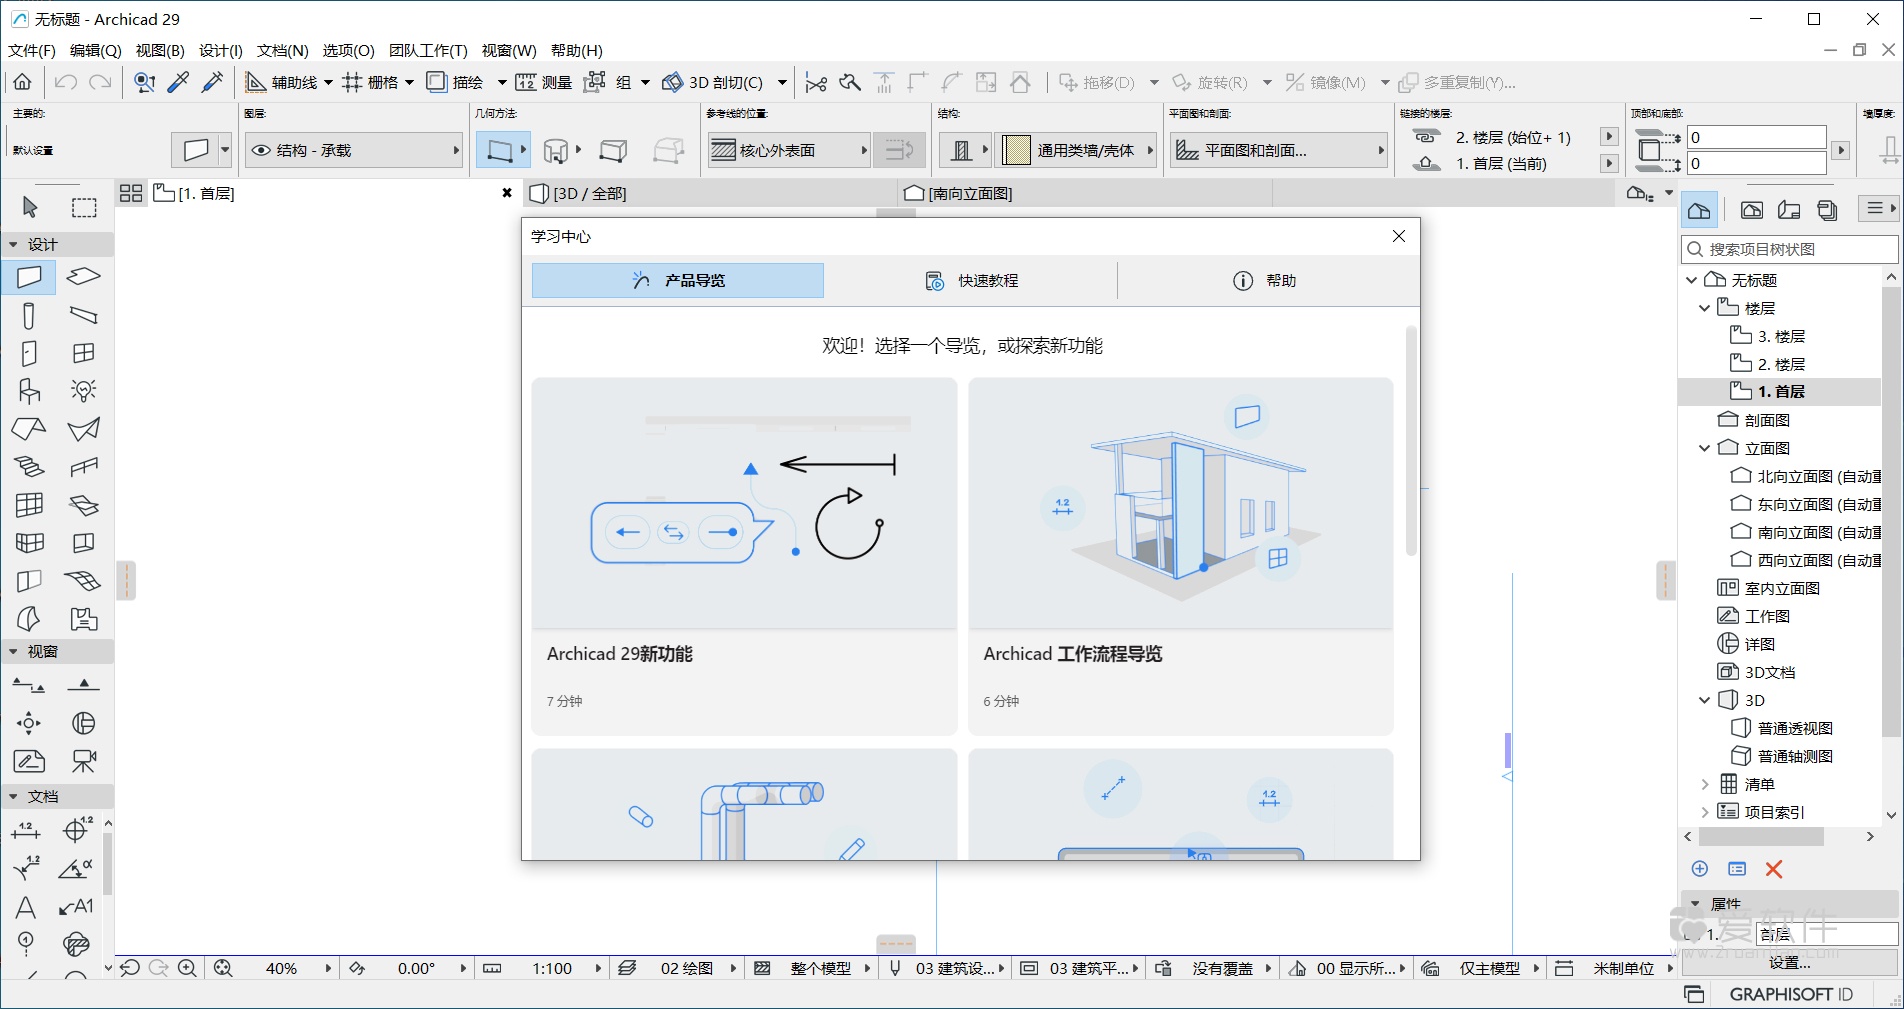The width and height of the screenshot is (1904, 1009).
Task: Select the linear Dimension tool
Action: [26, 830]
